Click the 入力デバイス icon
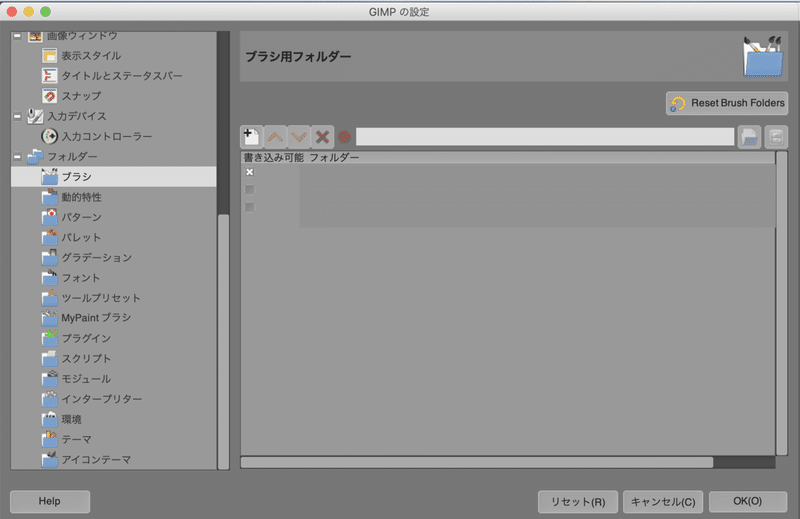The image size is (800, 519). 35,116
